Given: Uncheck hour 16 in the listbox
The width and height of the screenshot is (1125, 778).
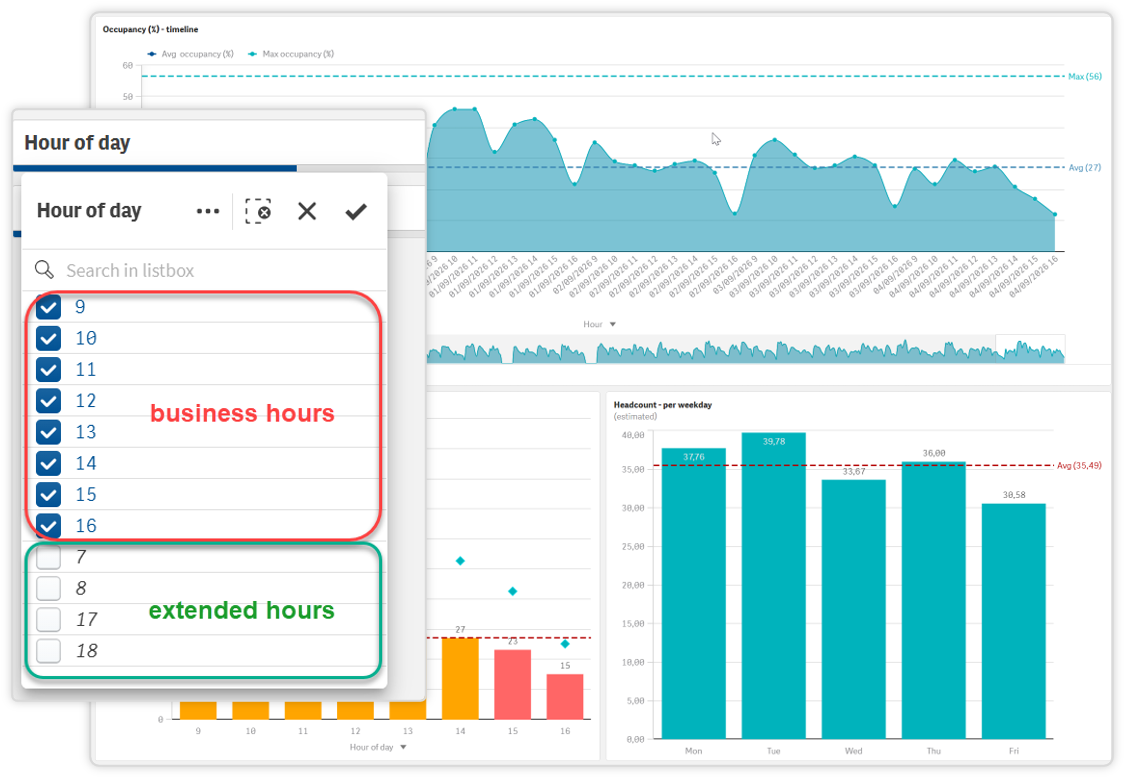Looking at the screenshot, I should pyautogui.click(x=49, y=525).
